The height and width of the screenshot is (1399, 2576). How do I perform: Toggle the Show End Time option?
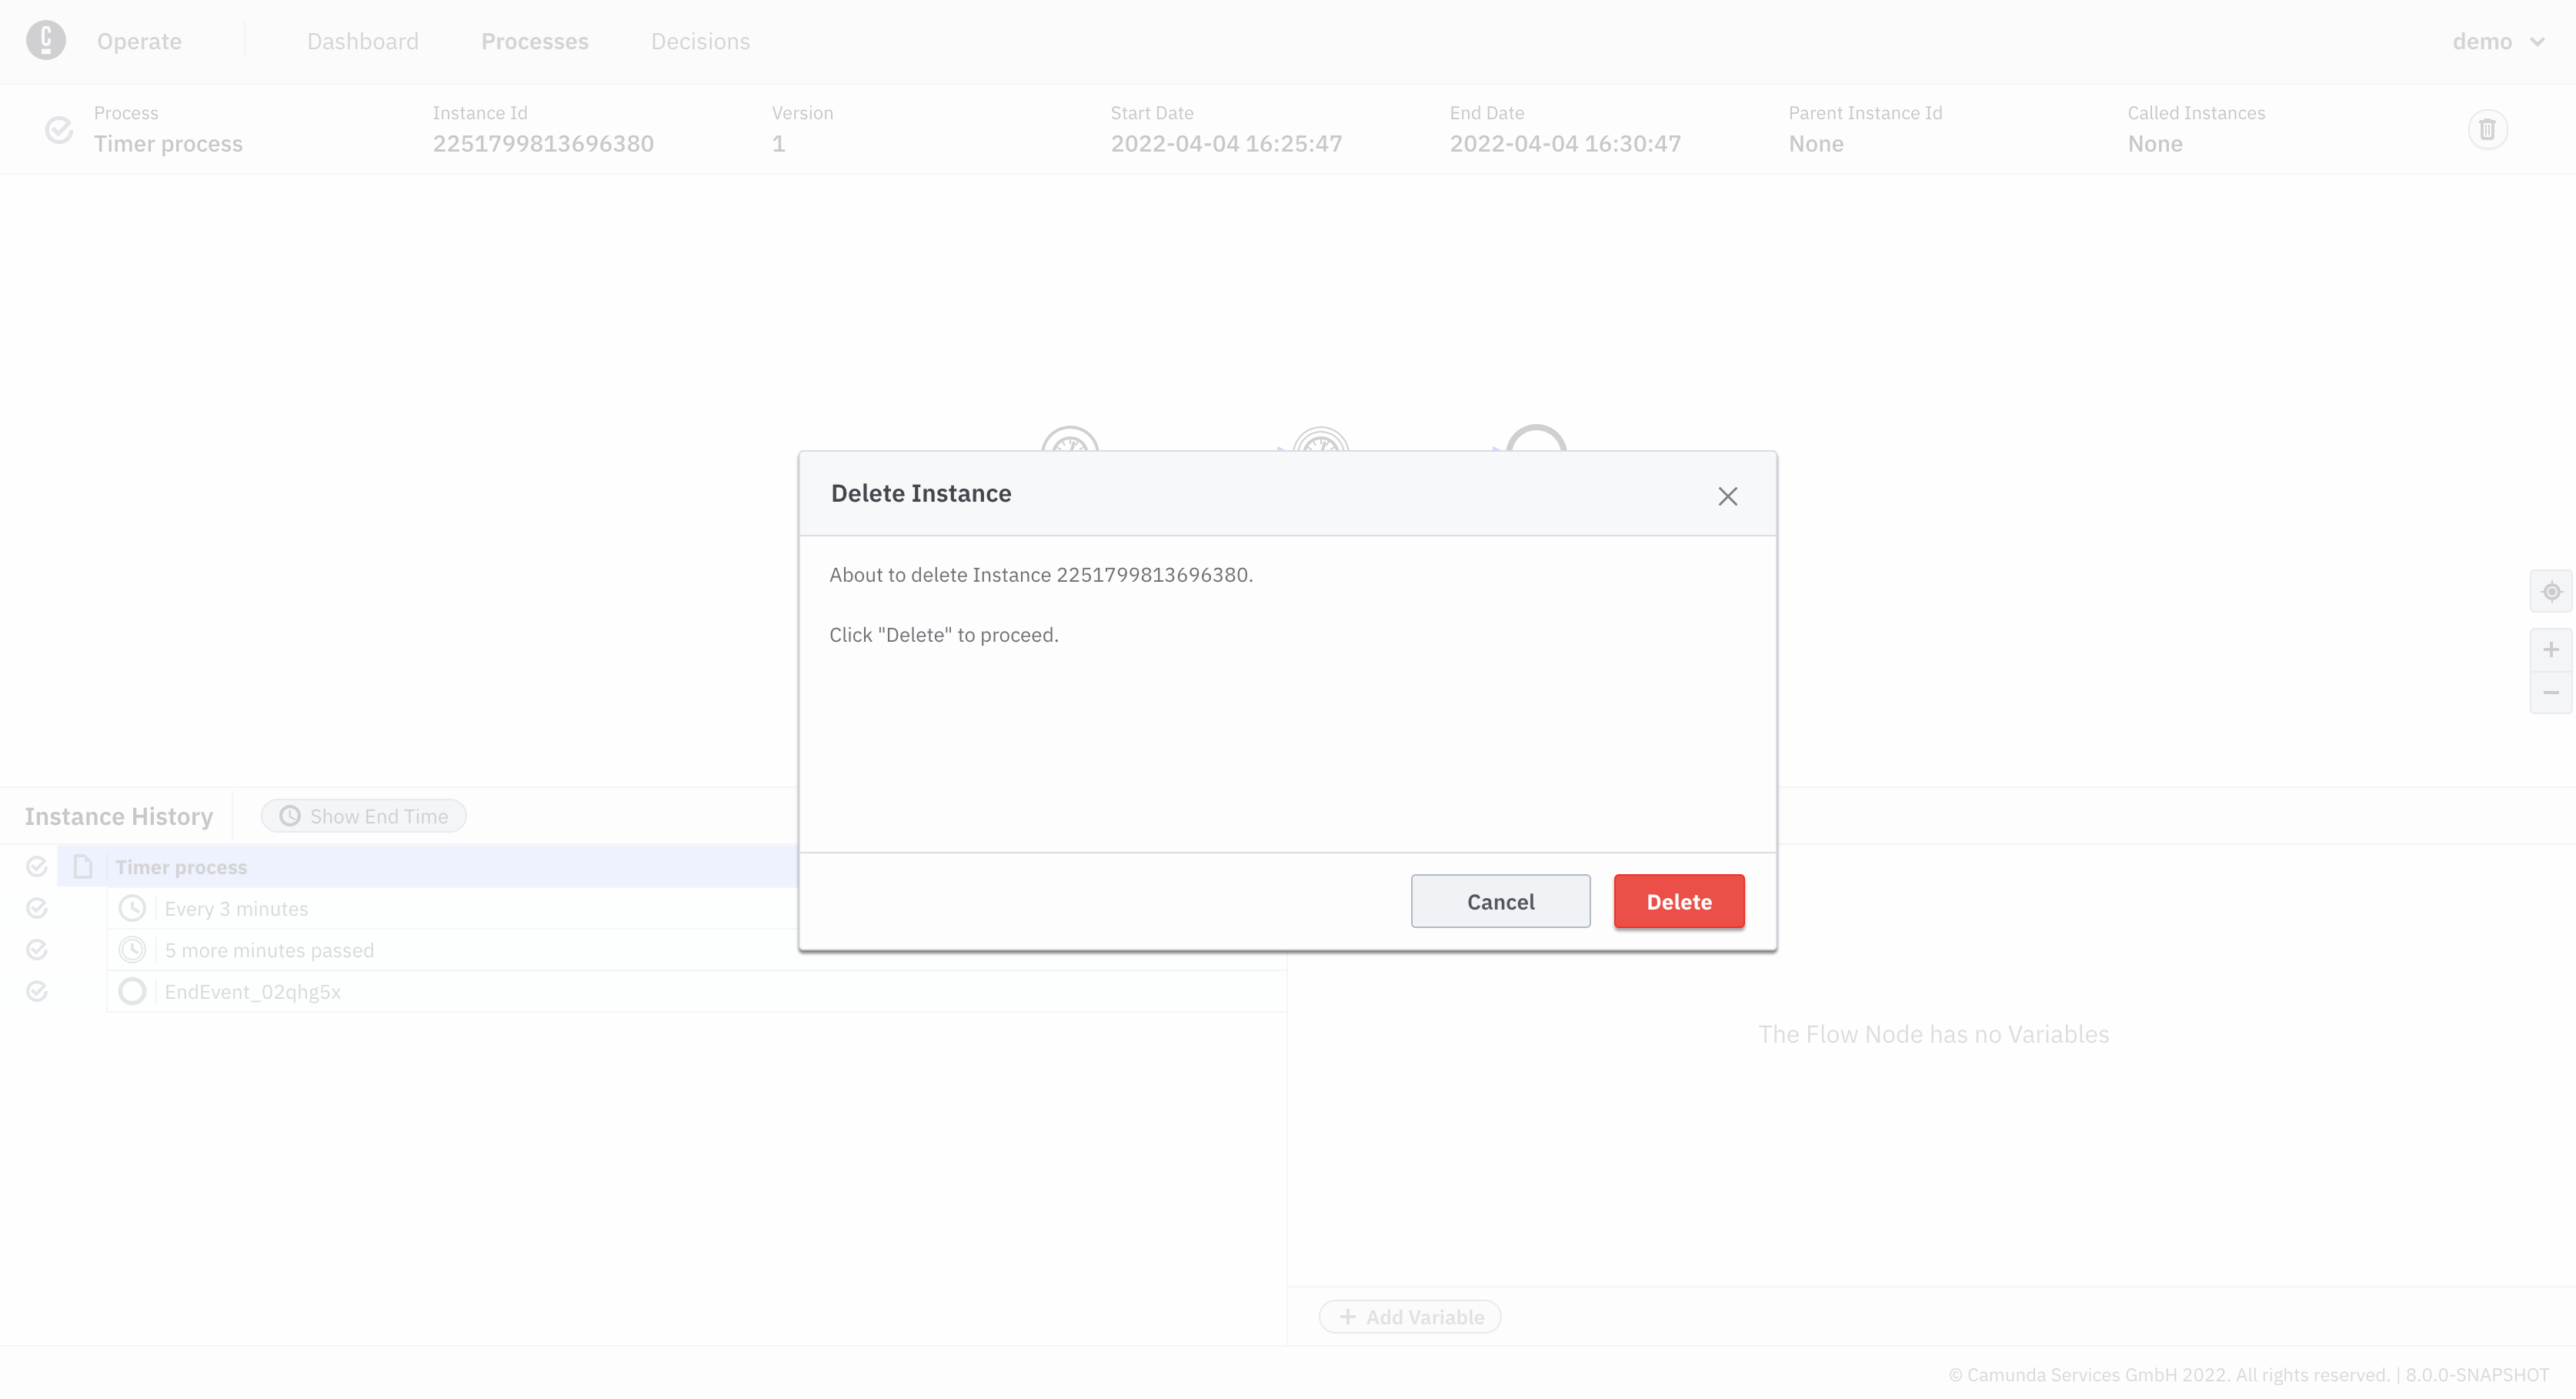click(x=363, y=815)
